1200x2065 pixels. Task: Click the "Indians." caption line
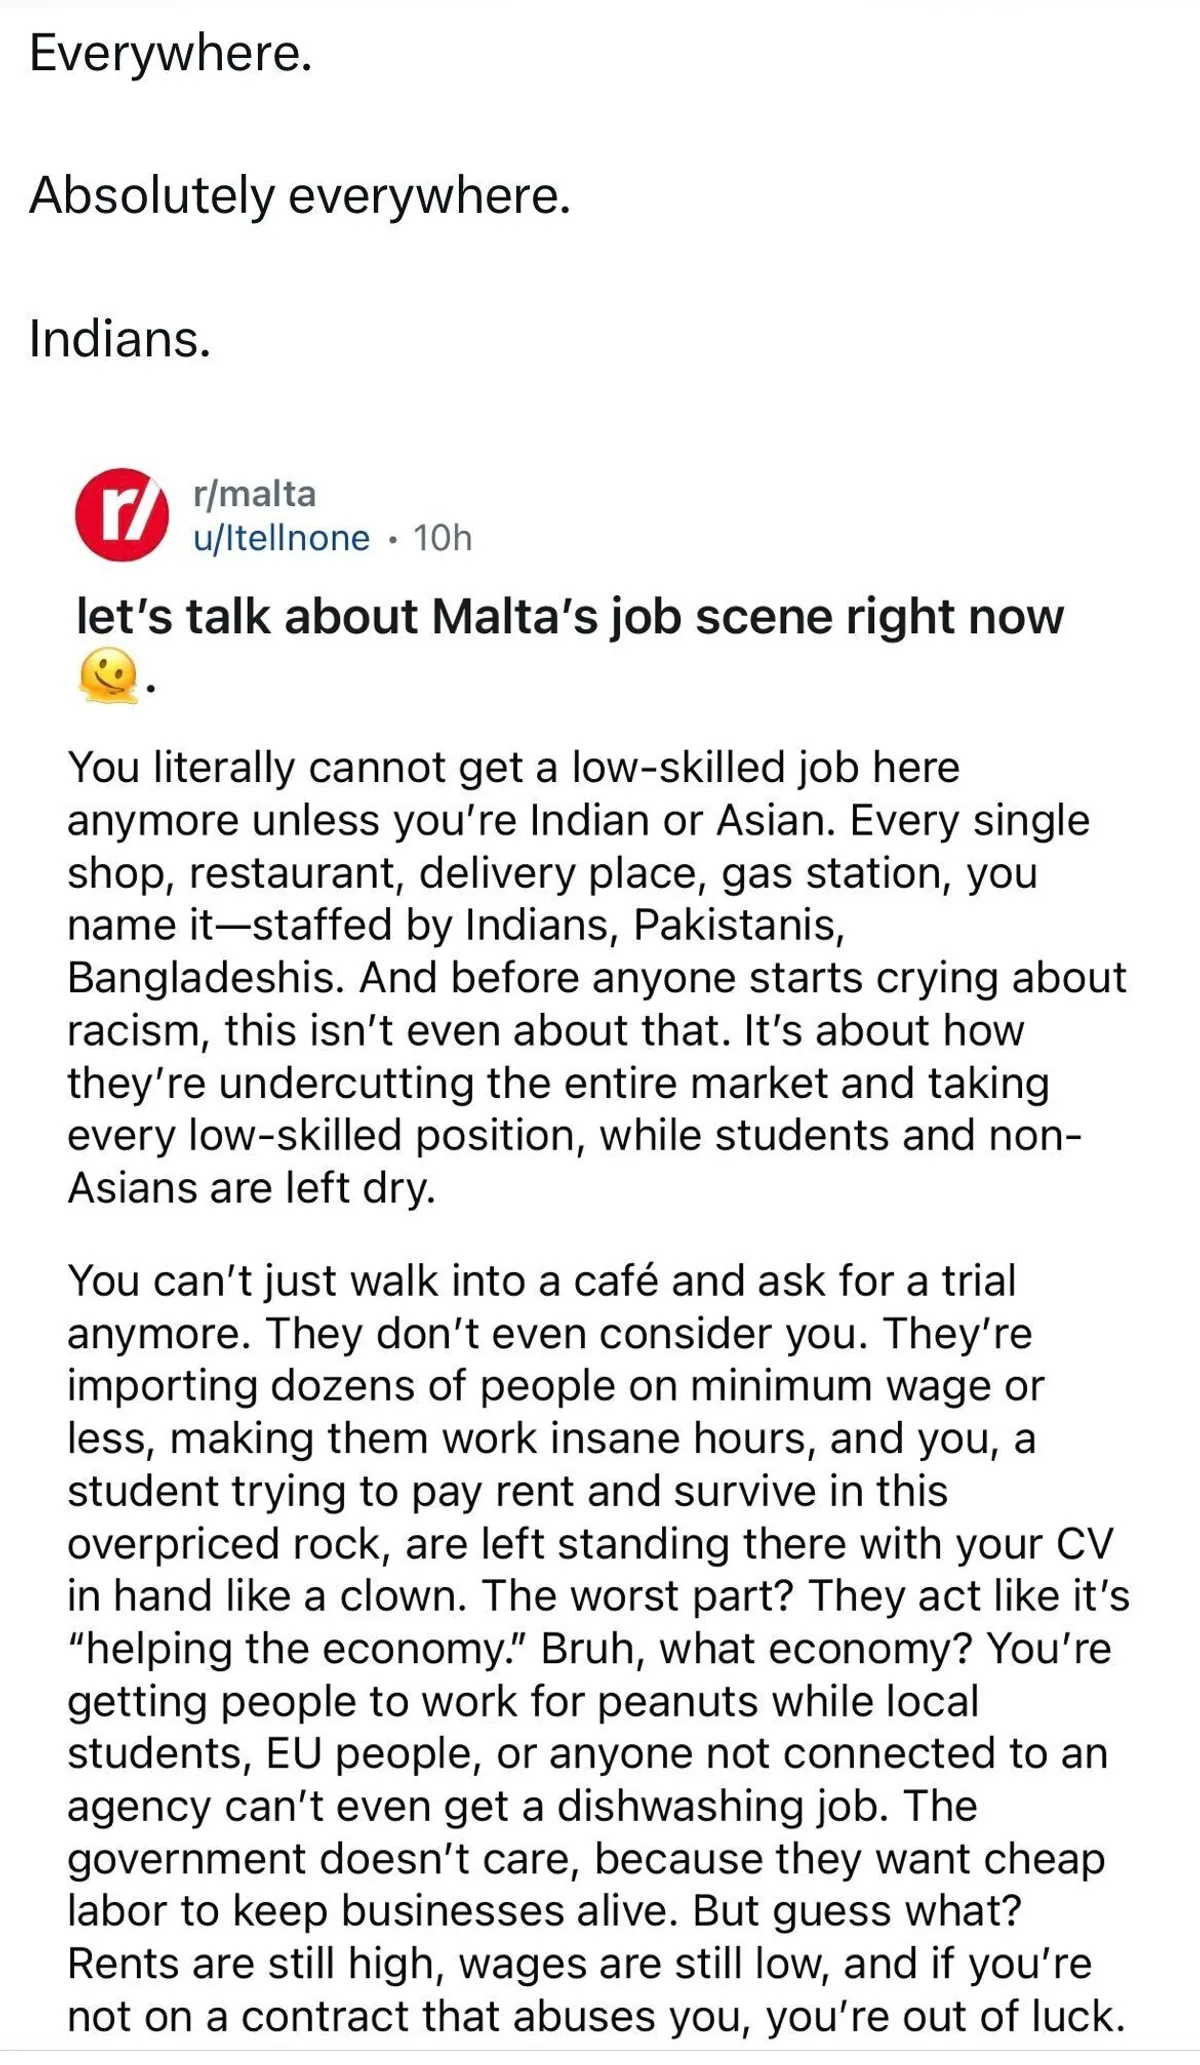coord(120,339)
